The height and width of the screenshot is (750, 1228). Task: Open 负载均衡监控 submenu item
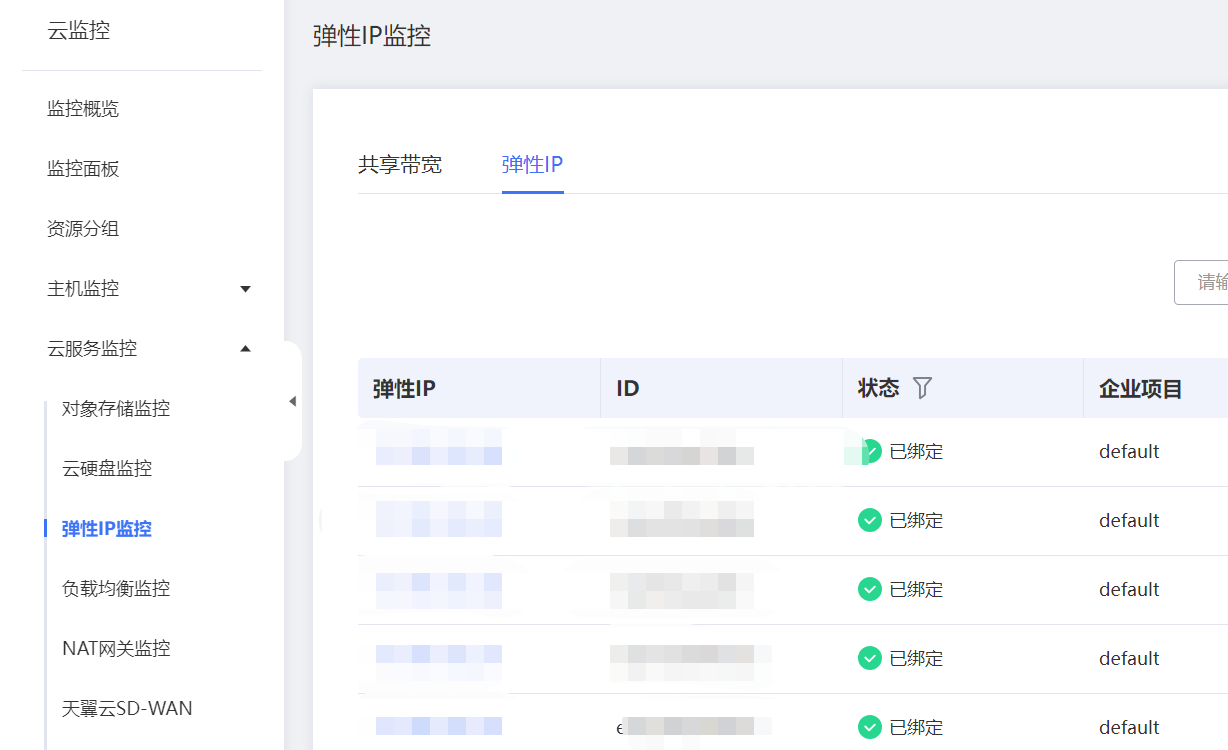(116, 589)
